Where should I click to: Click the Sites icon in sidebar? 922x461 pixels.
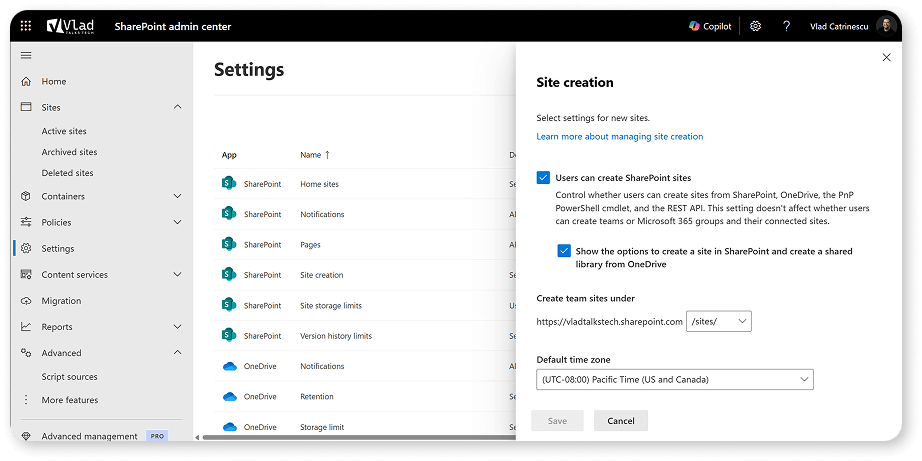coord(26,107)
